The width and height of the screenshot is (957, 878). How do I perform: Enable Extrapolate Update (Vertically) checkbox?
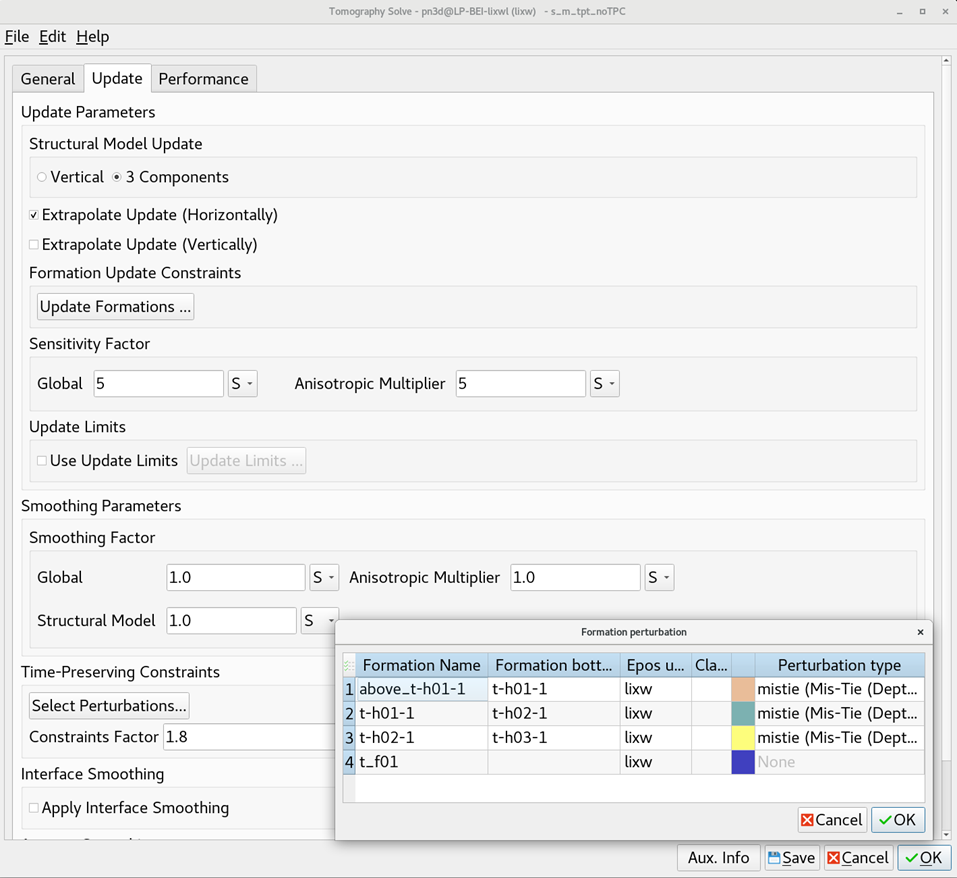click(34, 245)
